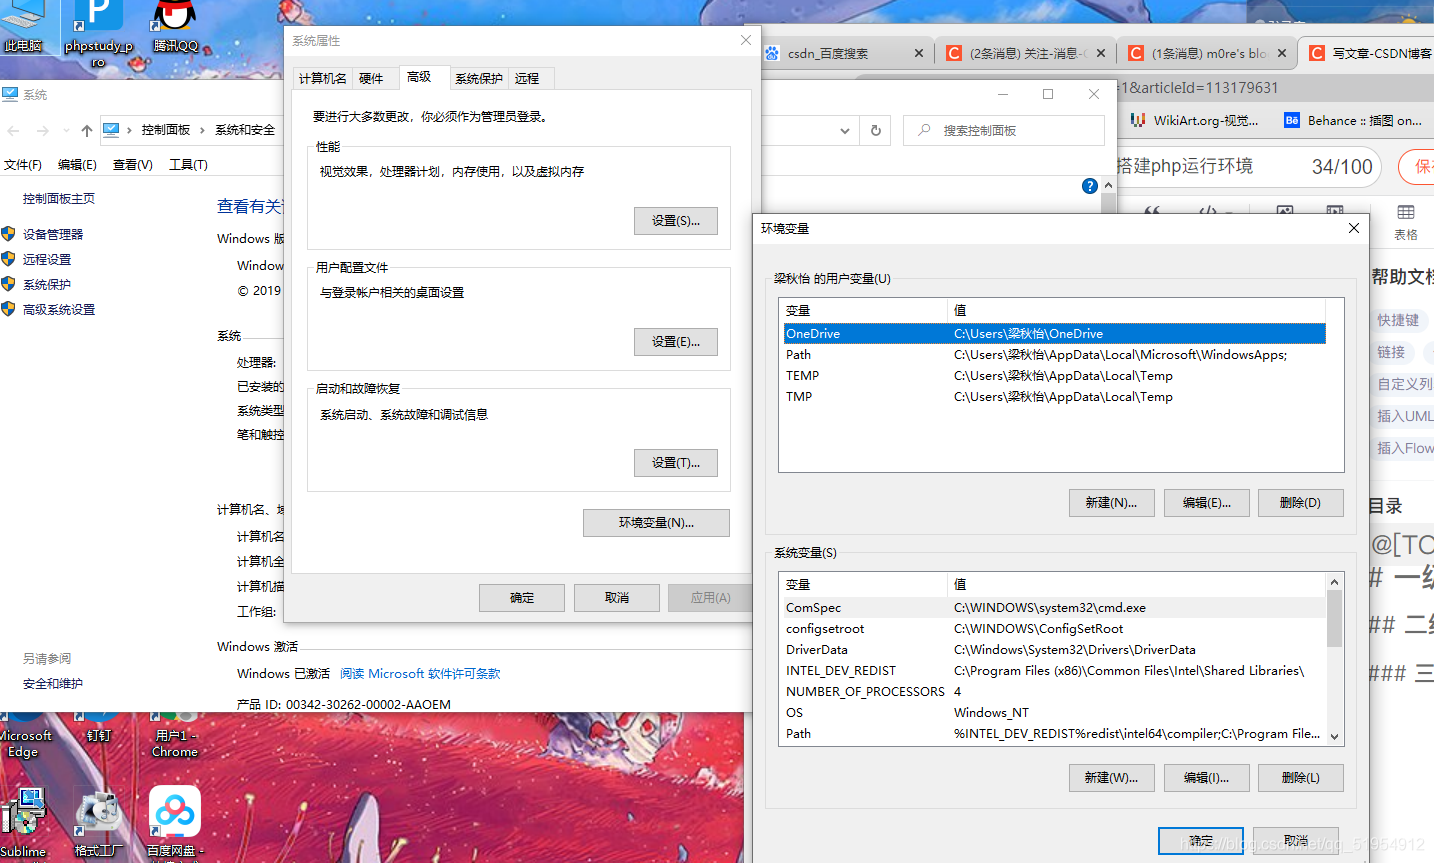Open 高级系统设置 in the sidebar
The image size is (1434, 863).
(59, 310)
